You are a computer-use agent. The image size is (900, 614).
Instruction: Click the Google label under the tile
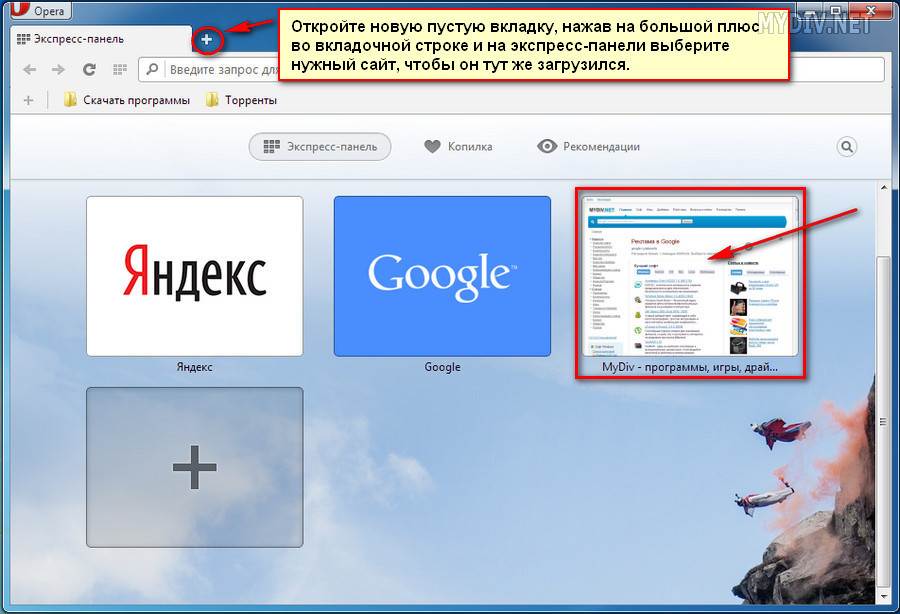point(443,367)
